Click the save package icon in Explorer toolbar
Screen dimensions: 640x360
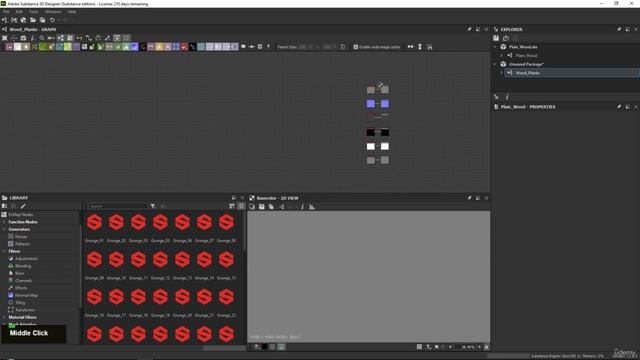click(x=496, y=38)
